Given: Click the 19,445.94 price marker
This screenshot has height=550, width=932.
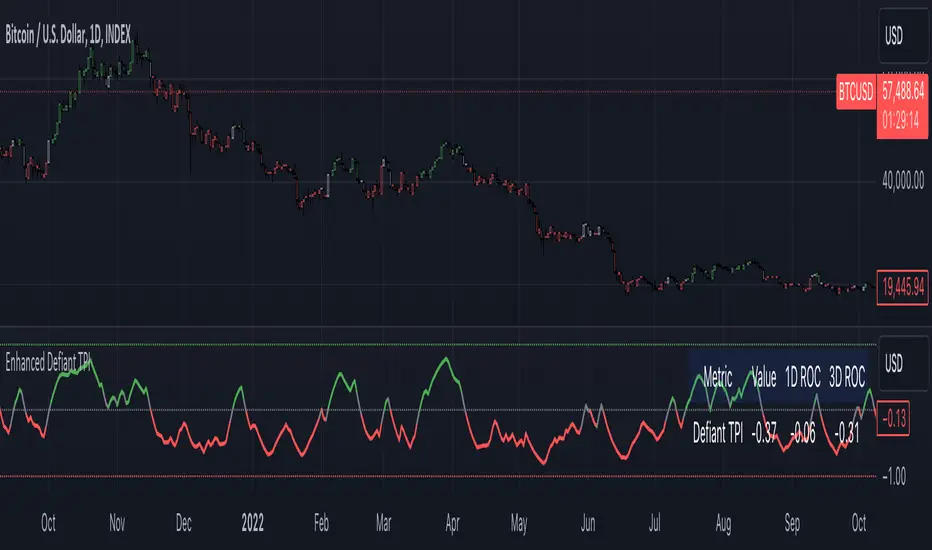Looking at the screenshot, I should click(903, 285).
